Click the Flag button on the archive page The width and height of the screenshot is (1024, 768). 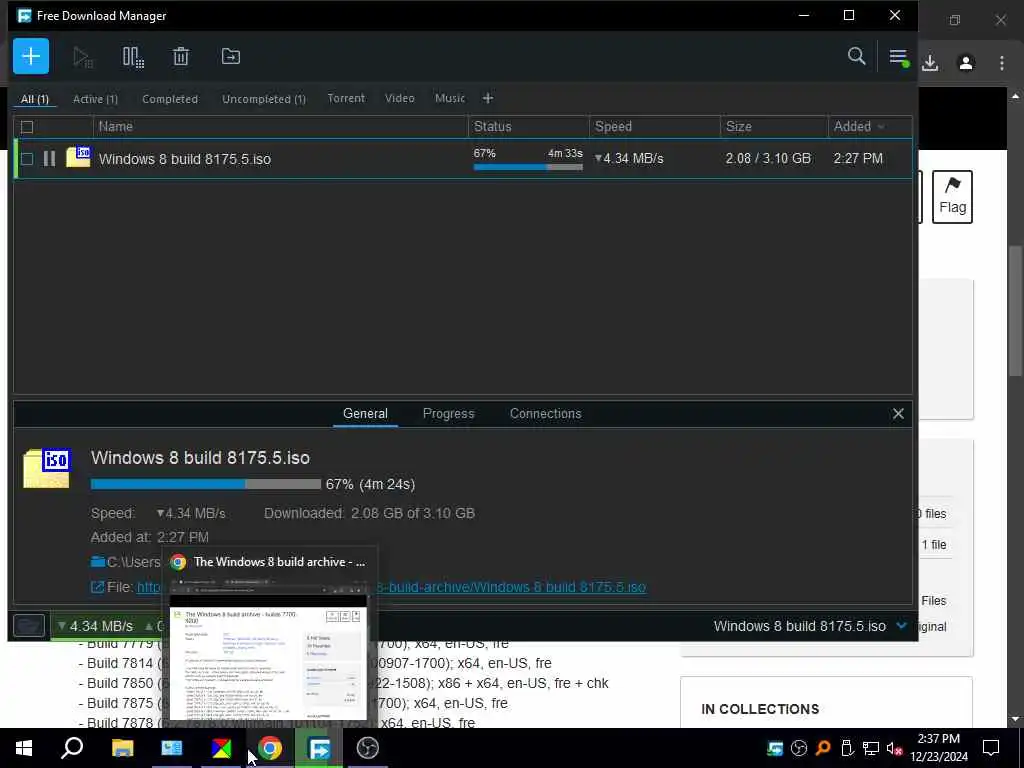coord(952,197)
